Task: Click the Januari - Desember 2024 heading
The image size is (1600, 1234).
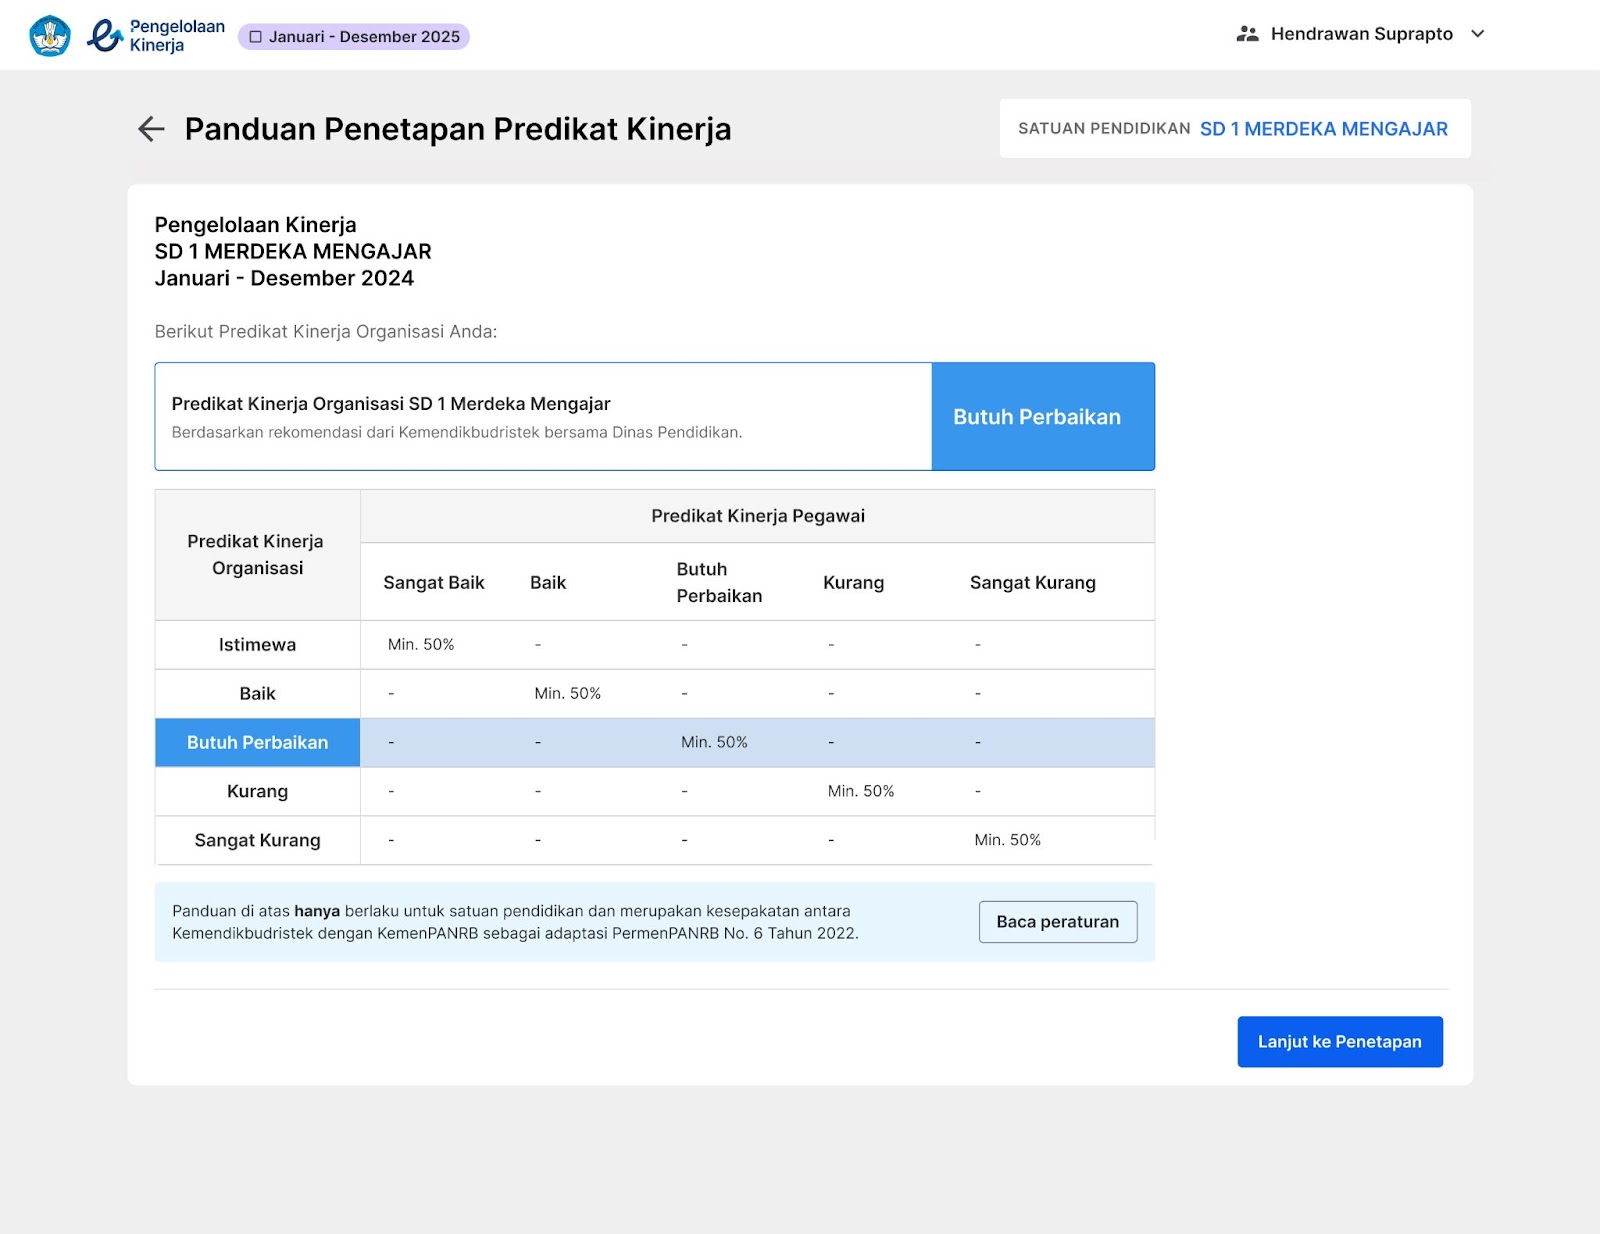Action: tap(284, 279)
